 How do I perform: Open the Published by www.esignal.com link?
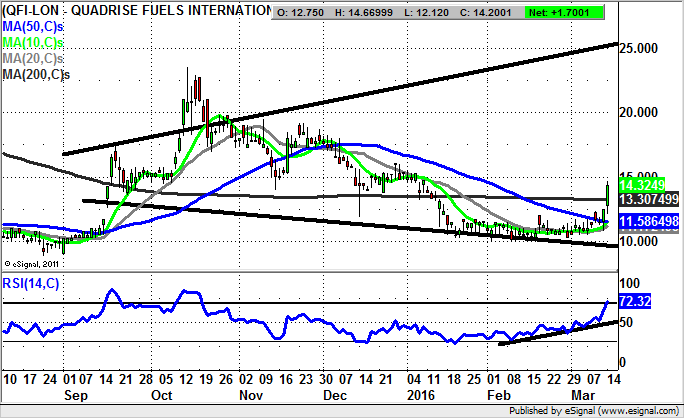(x=592, y=409)
